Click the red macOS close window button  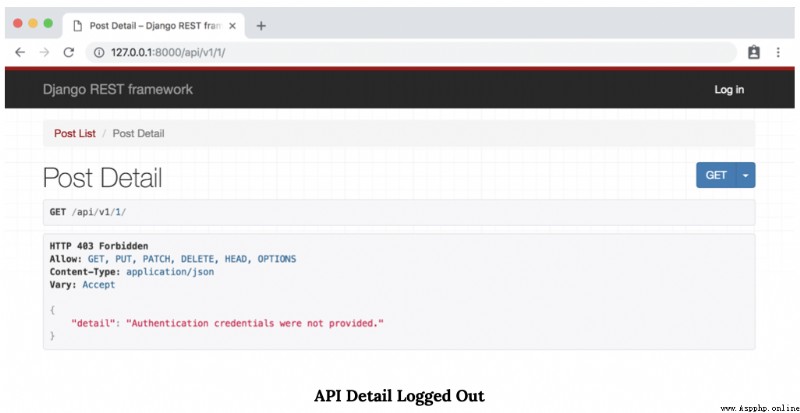tap(18, 23)
